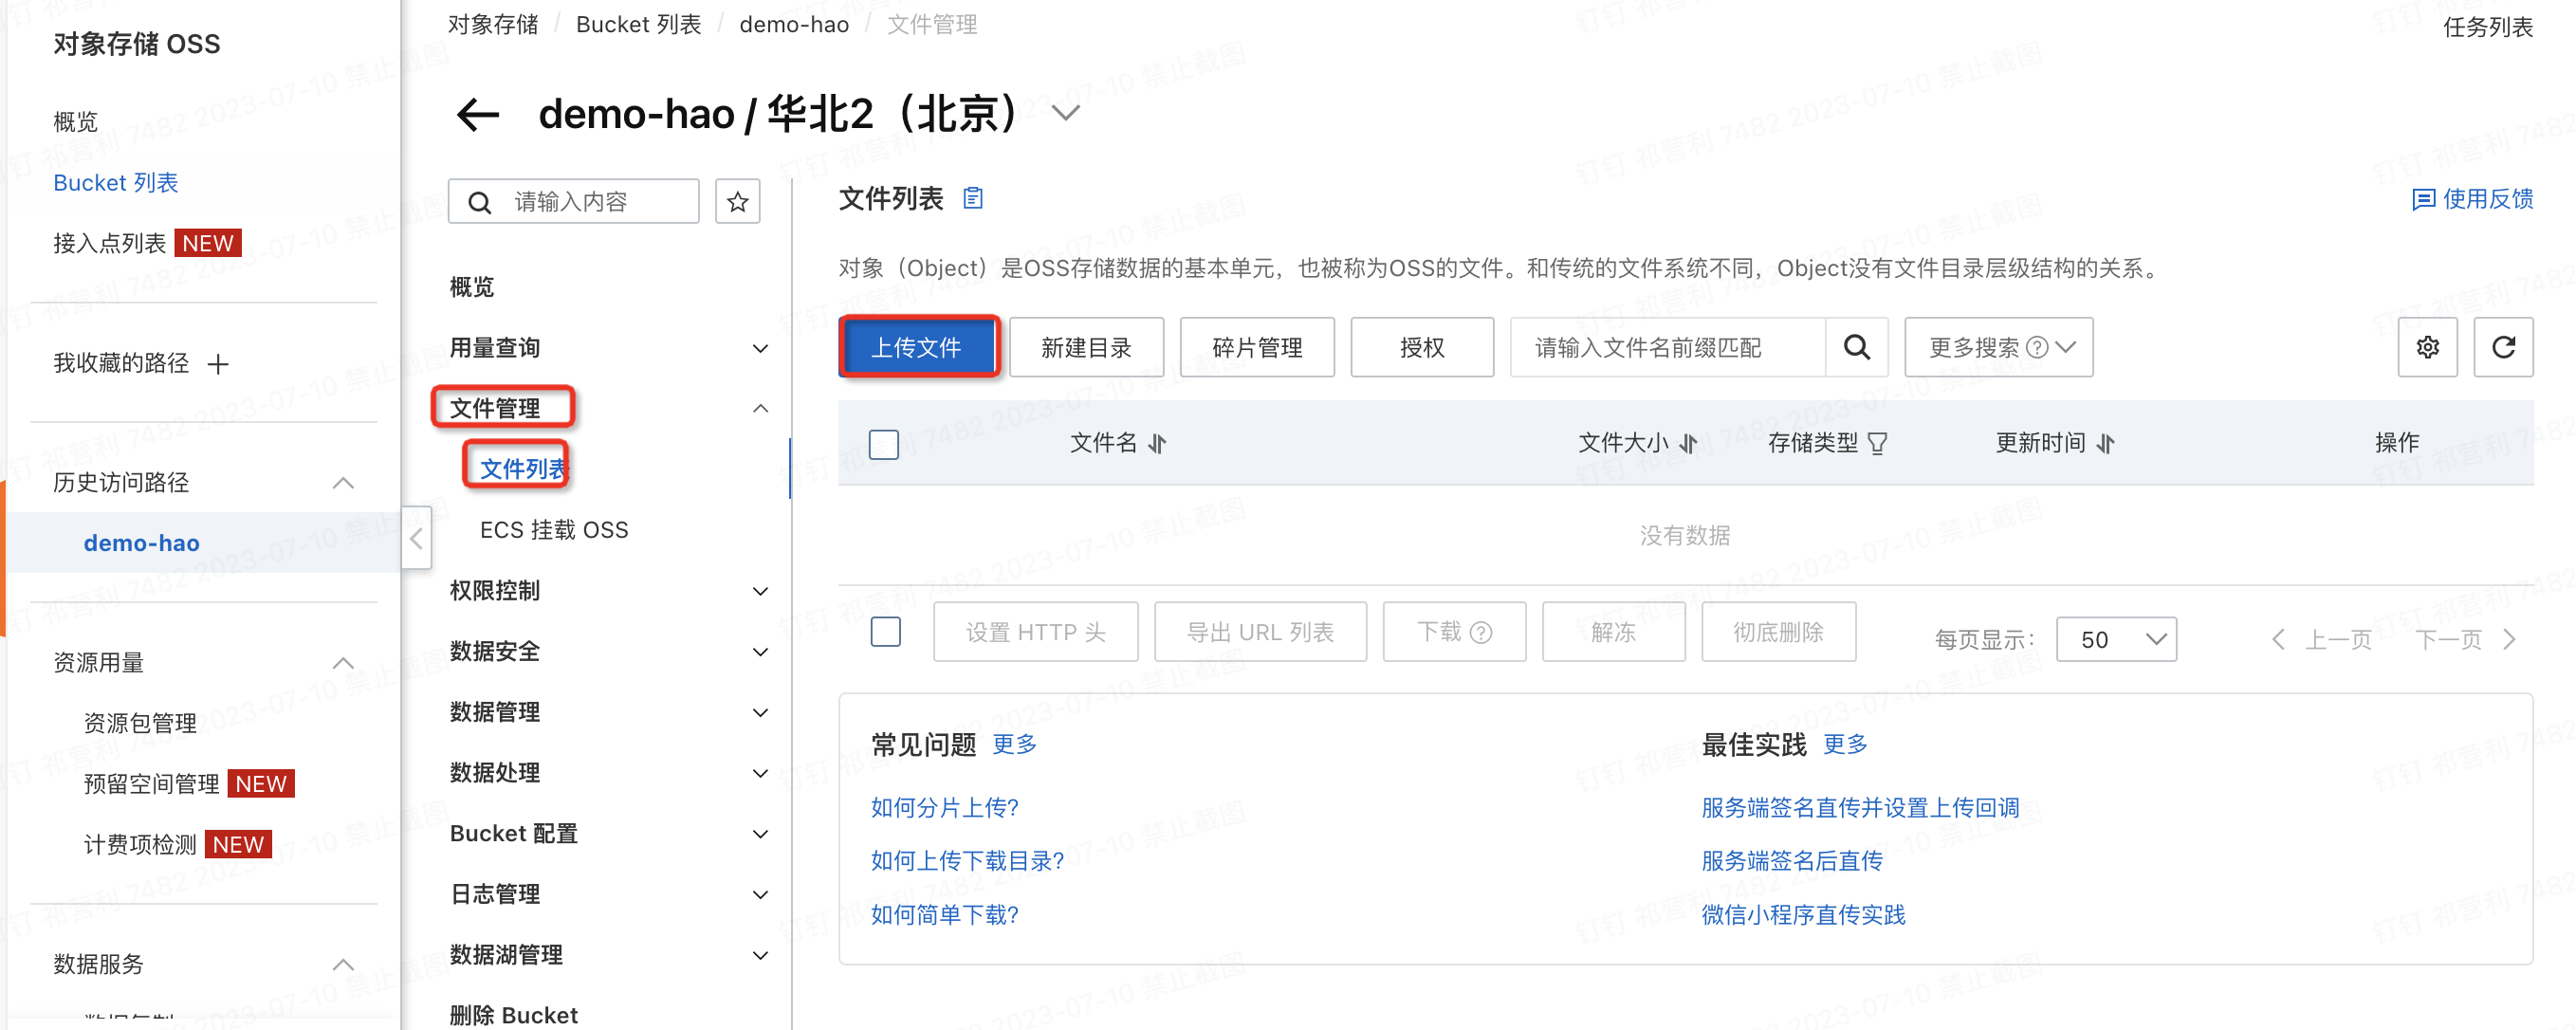Select Bucket 列表 in left sidebar
The image size is (2576, 1030).
115,183
